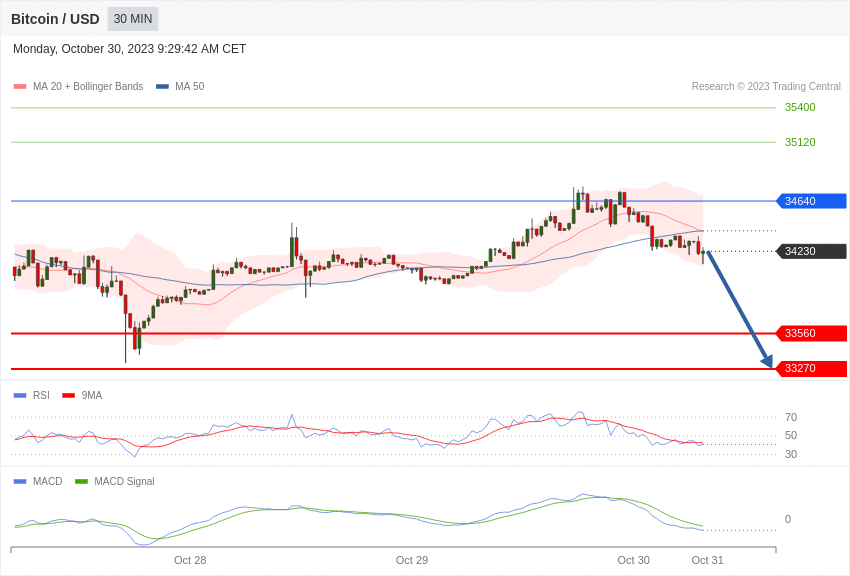The width and height of the screenshot is (850, 576).
Task: Click the 35400 resistance level label
Action: (x=800, y=107)
